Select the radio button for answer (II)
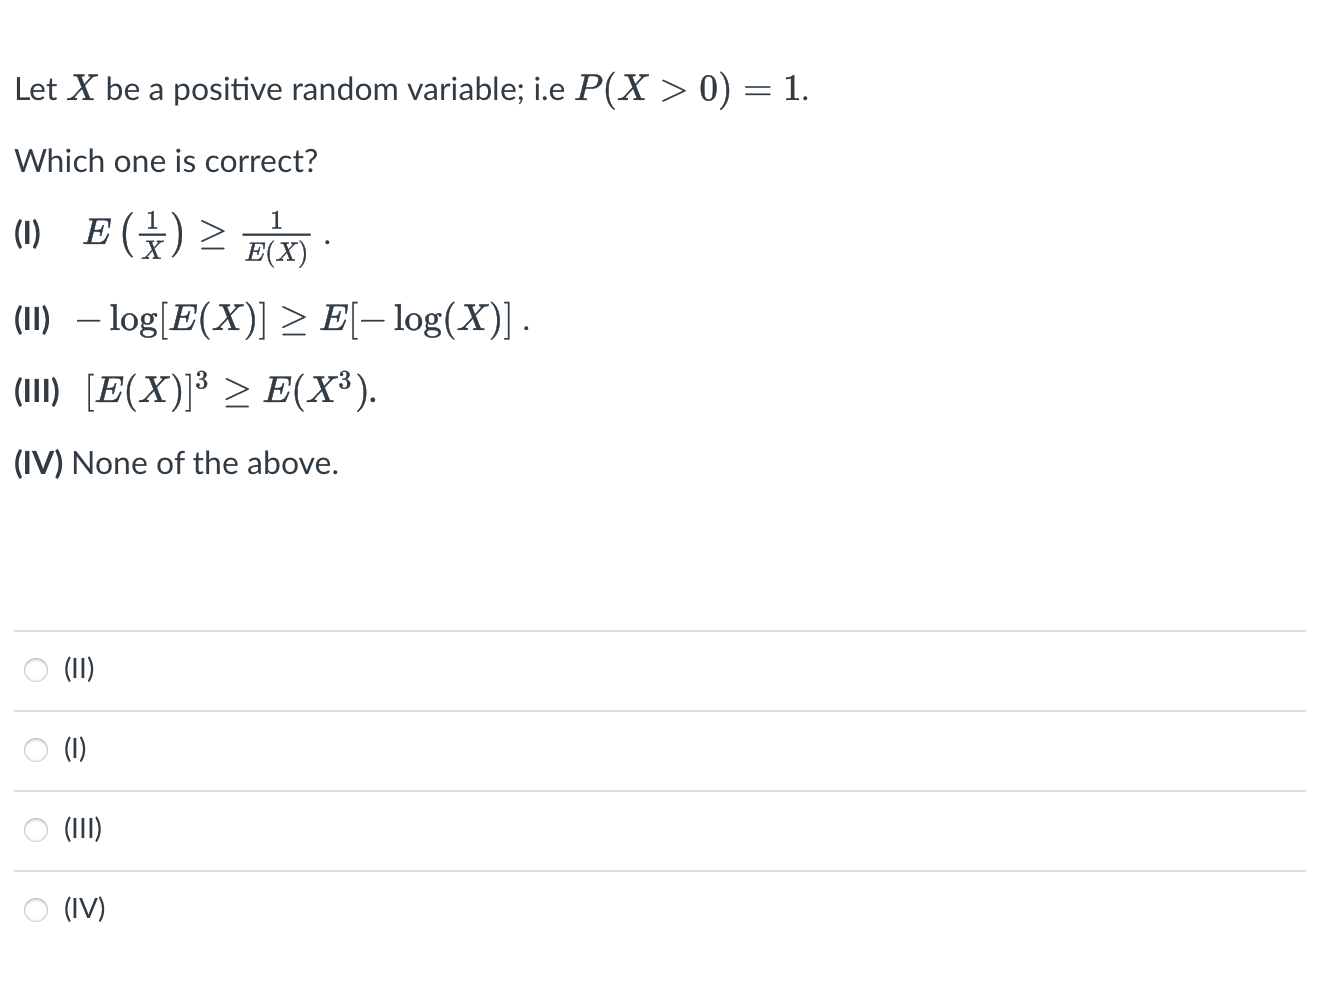1328x988 pixels. pos(35,670)
